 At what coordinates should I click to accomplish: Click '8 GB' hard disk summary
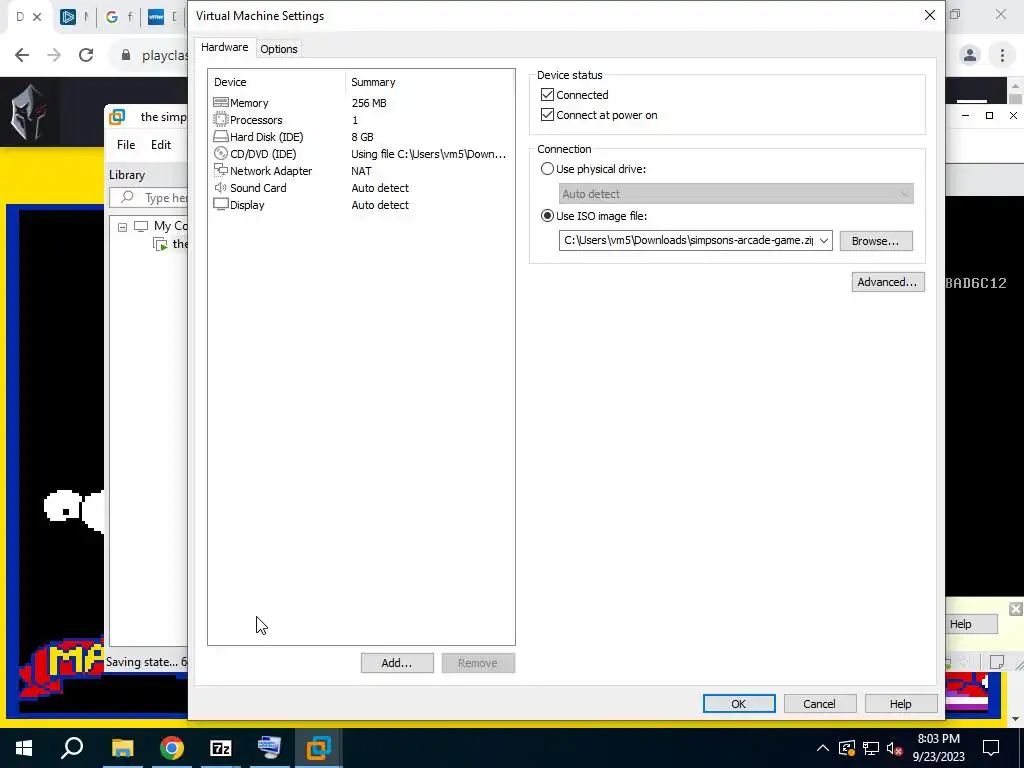362,136
